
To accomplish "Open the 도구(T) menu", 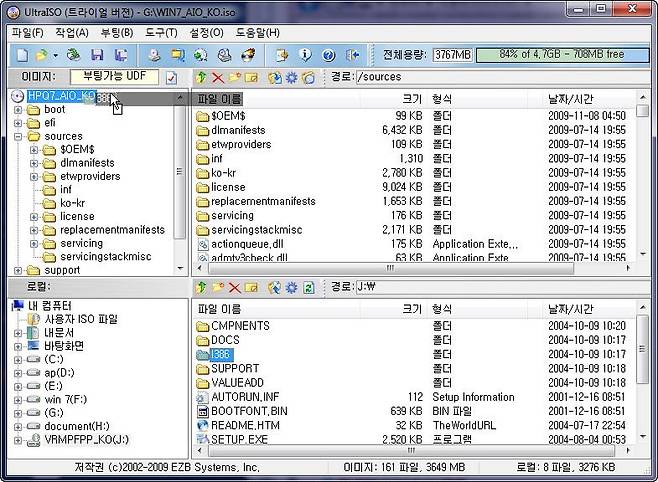I will [161, 33].
